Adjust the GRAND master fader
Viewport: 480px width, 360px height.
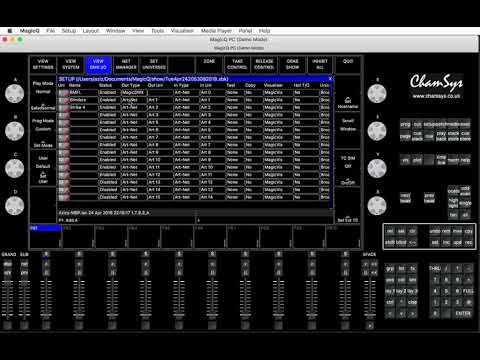tap(8, 299)
